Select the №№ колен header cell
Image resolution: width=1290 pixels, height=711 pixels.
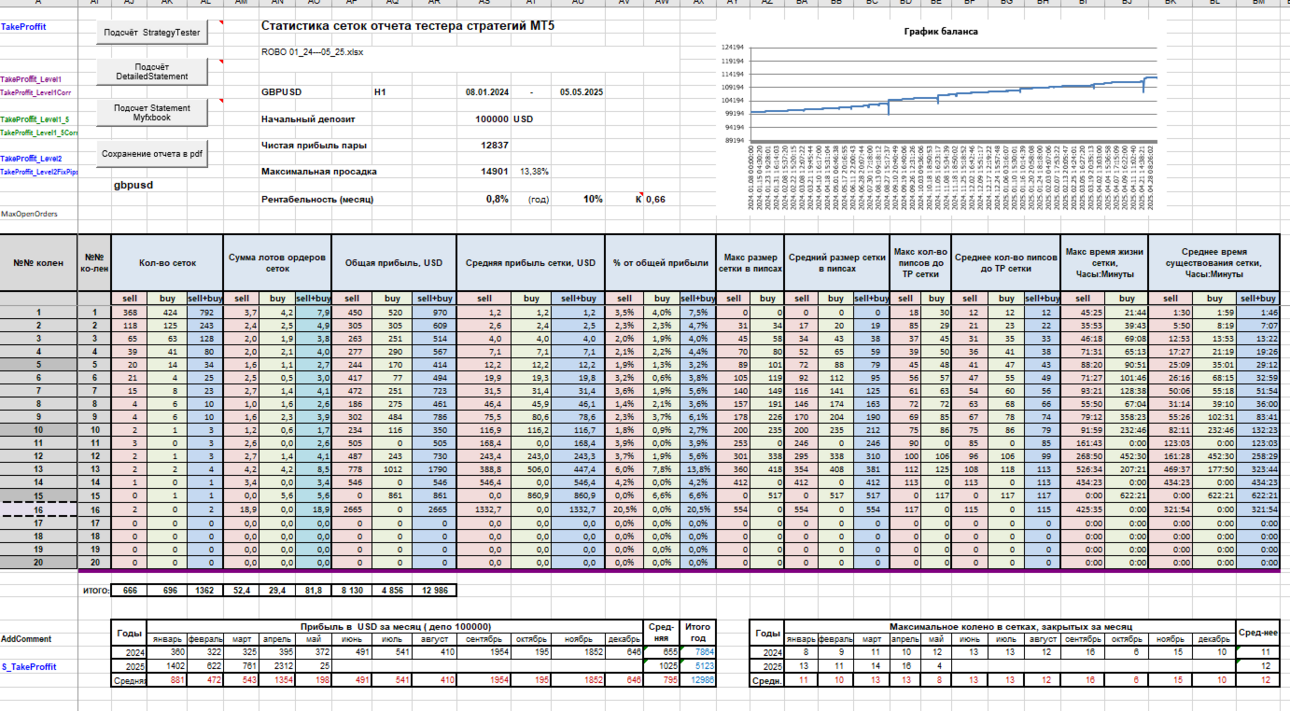tap(39, 263)
